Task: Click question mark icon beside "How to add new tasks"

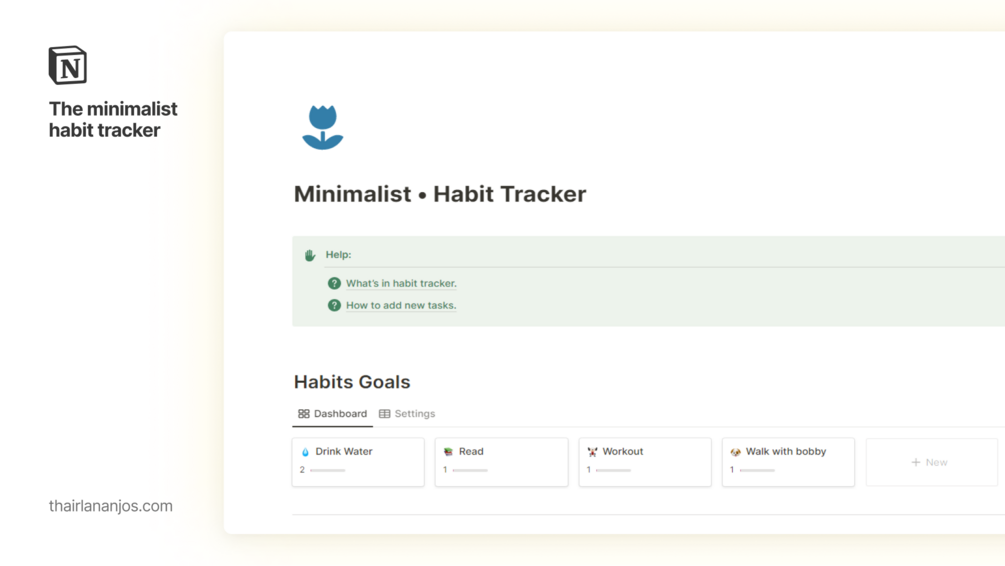Action: click(x=334, y=305)
